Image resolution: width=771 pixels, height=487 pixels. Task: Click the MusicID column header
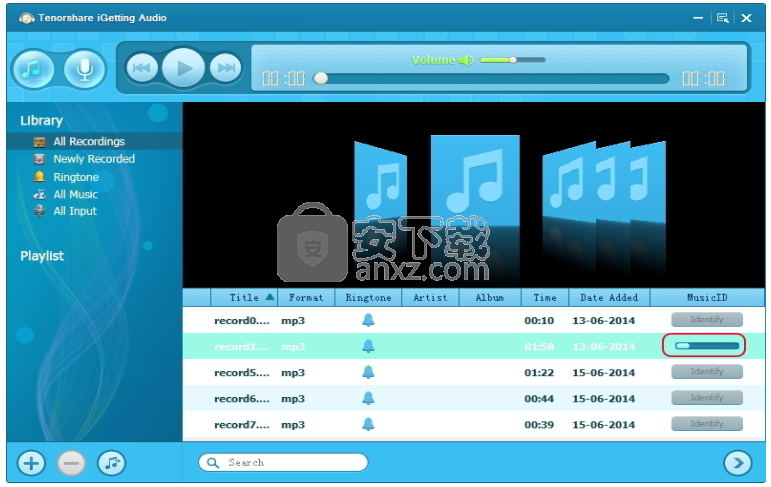coord(707,298)
